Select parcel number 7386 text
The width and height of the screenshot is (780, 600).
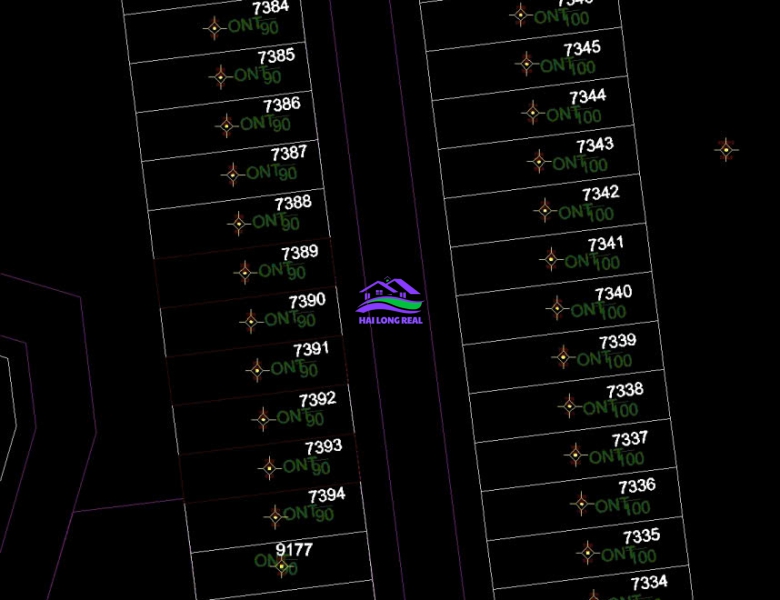(x=281, y=104)
